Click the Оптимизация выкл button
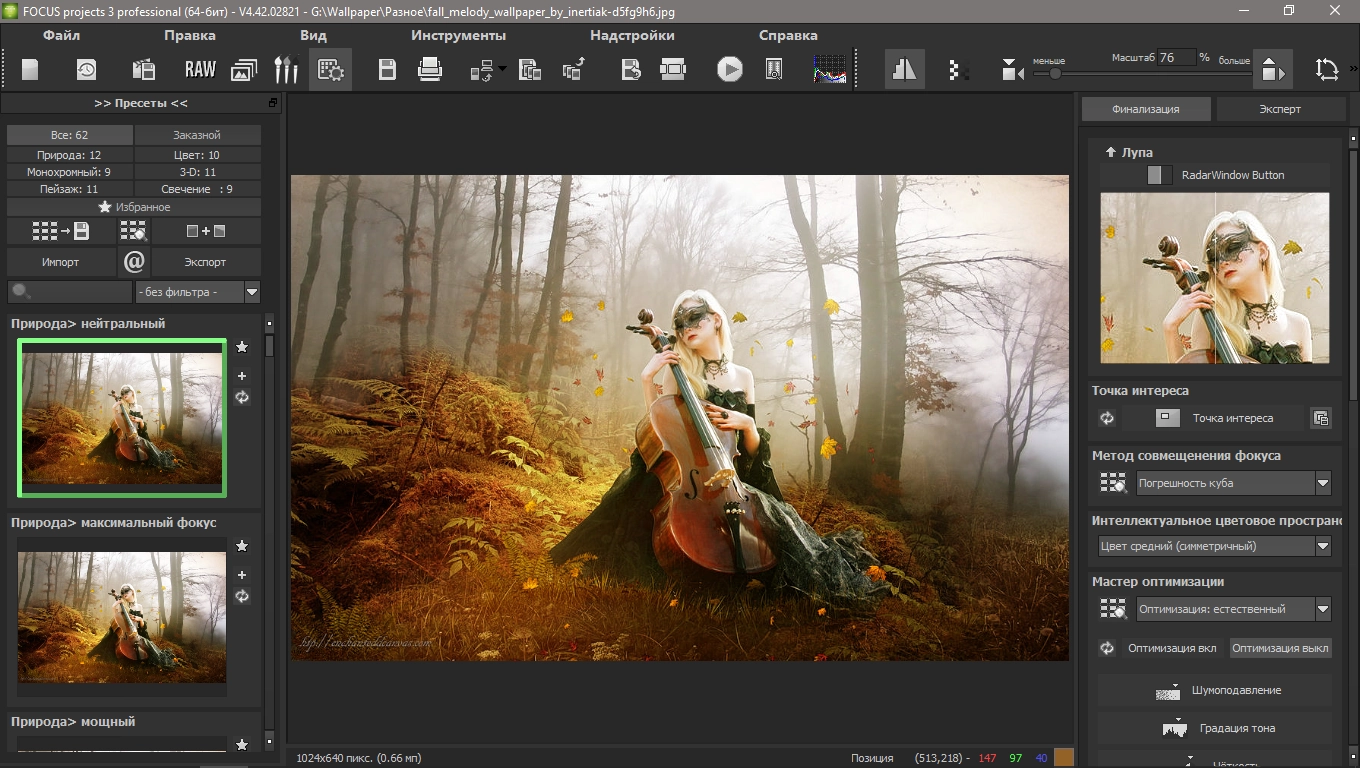Screen dimensions: 1360x768 point(1280,648)
